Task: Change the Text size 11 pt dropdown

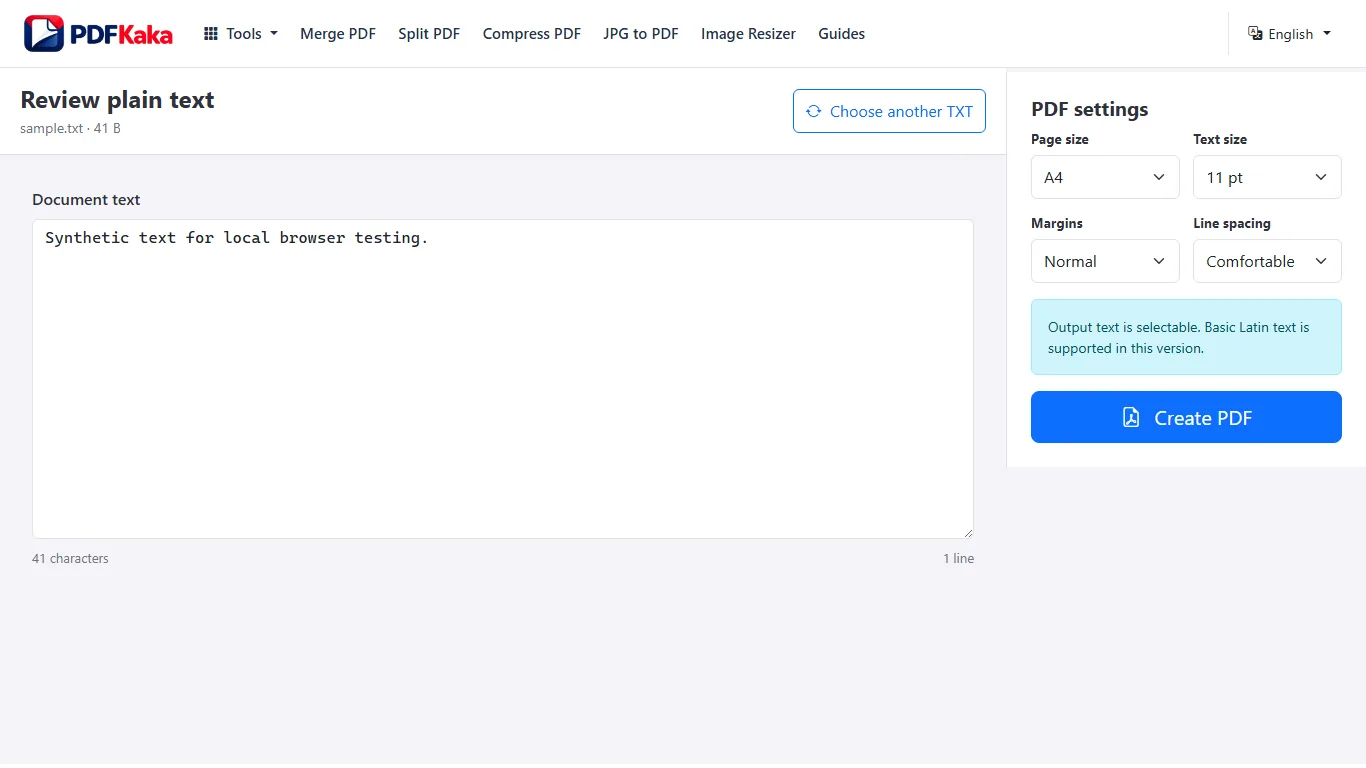Action: click(x=1267, y=177)
